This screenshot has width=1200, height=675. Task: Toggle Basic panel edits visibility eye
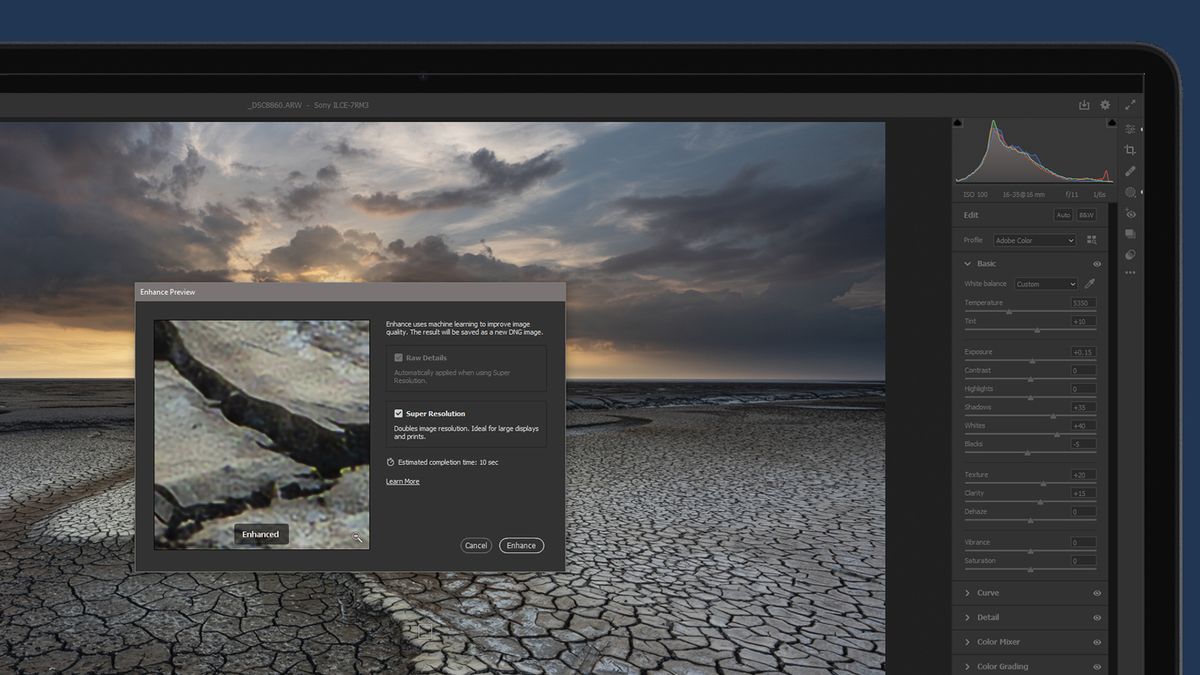pos(1097,264)
